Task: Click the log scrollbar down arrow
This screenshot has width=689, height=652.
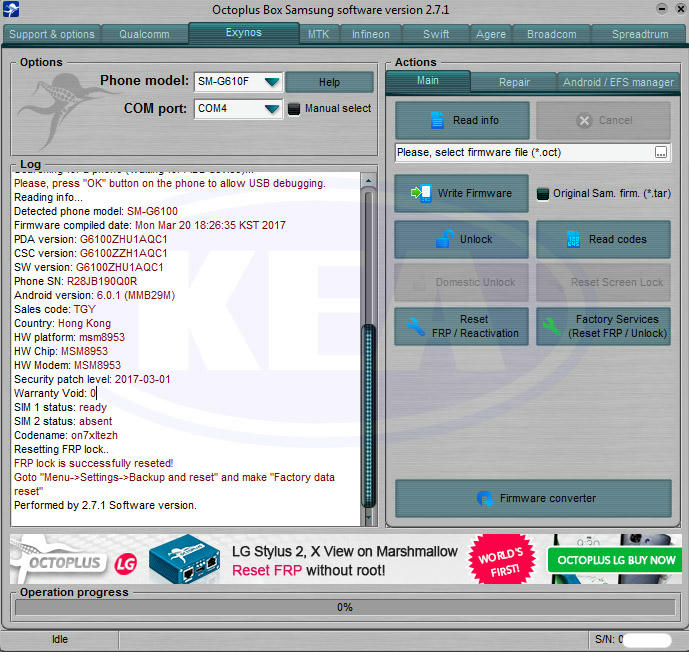Action: tap(368, 517)
